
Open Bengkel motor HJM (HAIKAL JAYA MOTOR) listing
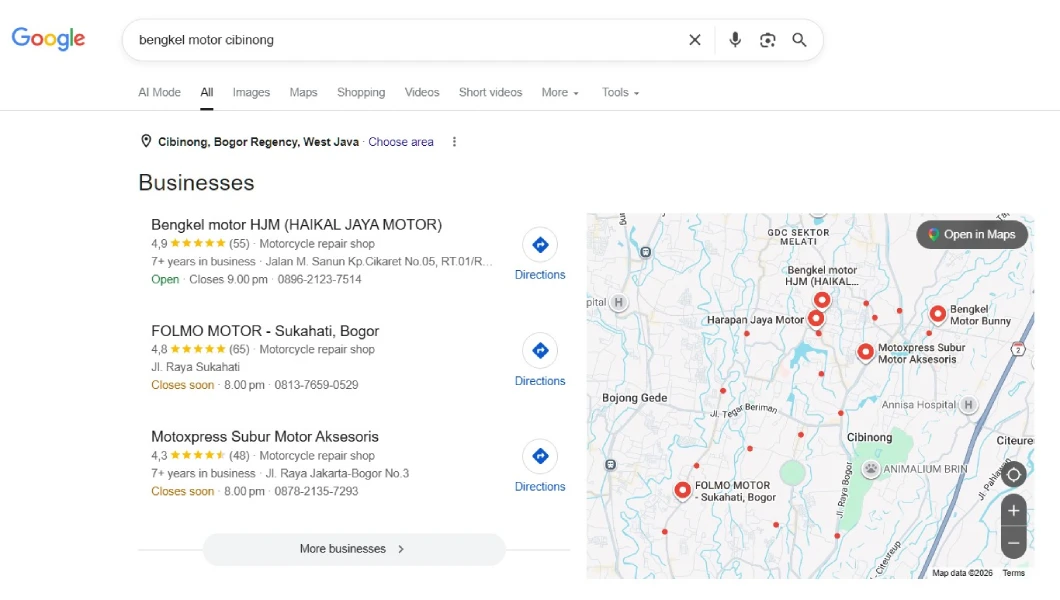[296, 224]
